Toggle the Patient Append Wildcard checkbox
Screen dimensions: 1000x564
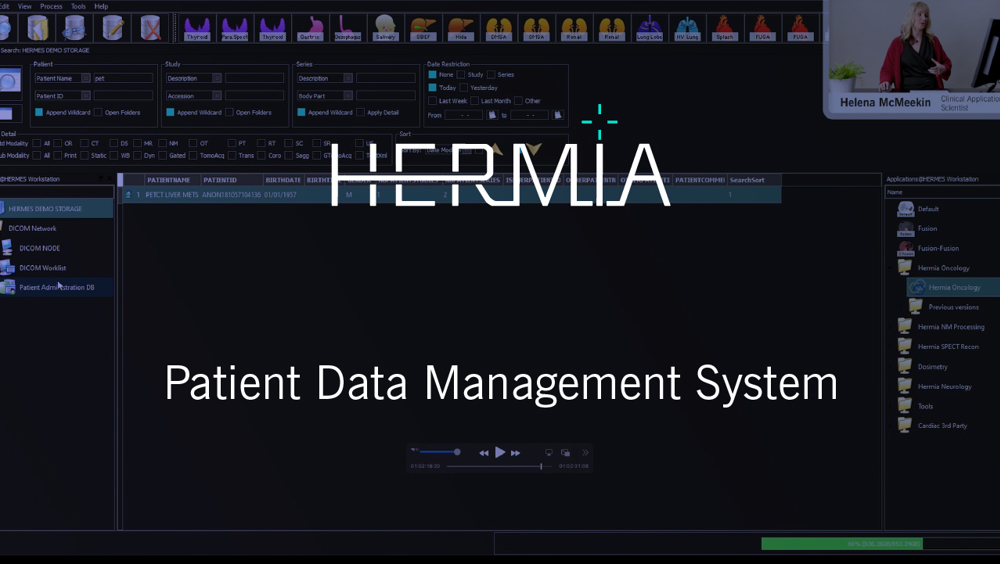[39, 112]
